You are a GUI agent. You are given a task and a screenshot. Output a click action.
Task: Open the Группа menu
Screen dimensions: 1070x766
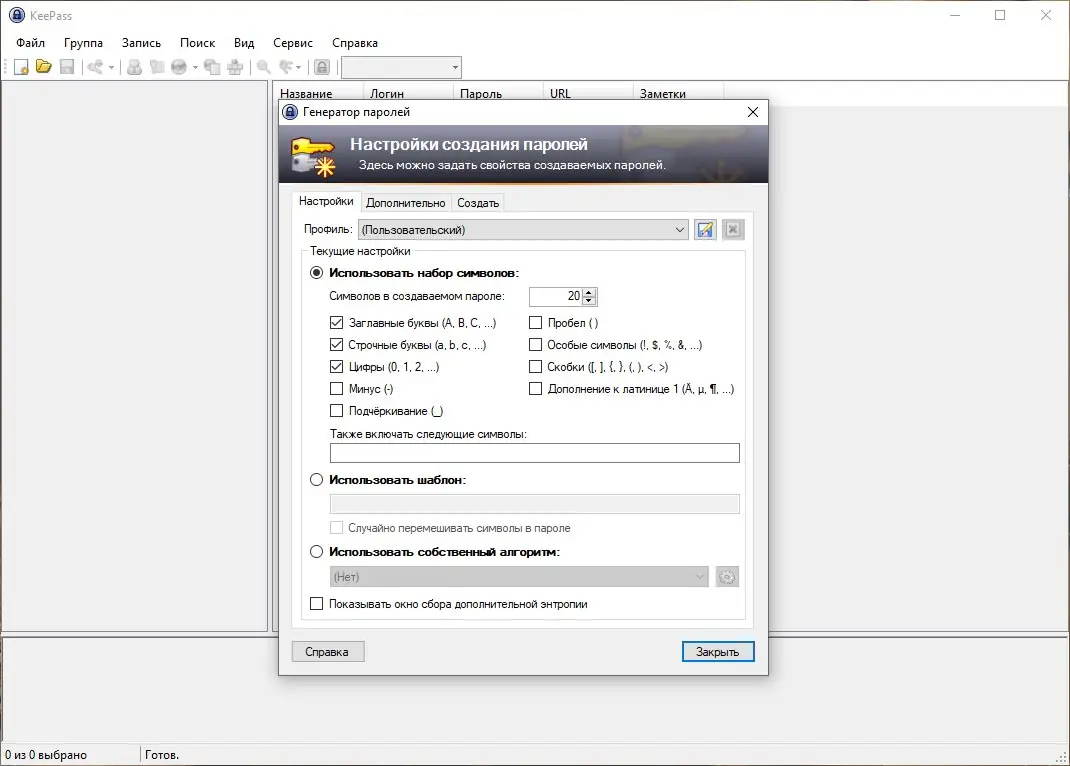tap(83, 43)
